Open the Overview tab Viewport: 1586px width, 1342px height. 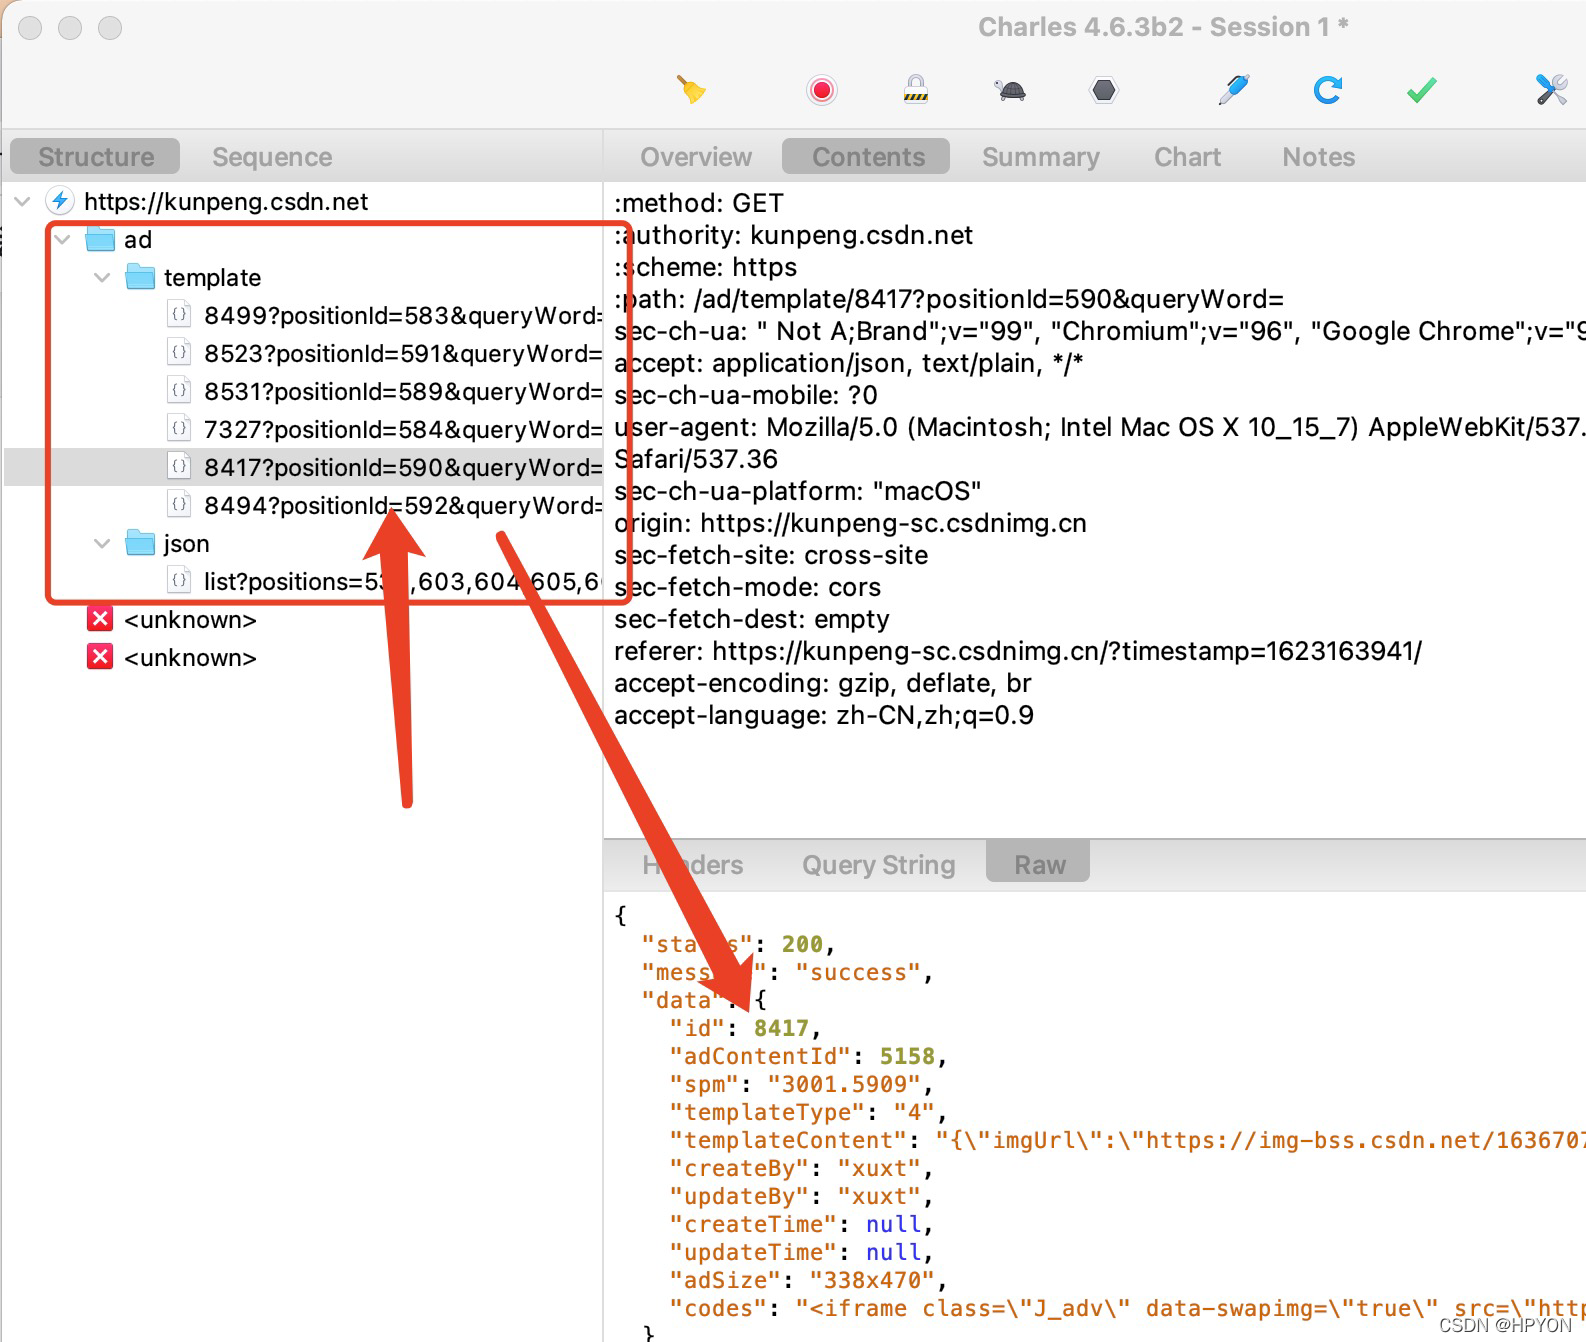pos(696,157)
